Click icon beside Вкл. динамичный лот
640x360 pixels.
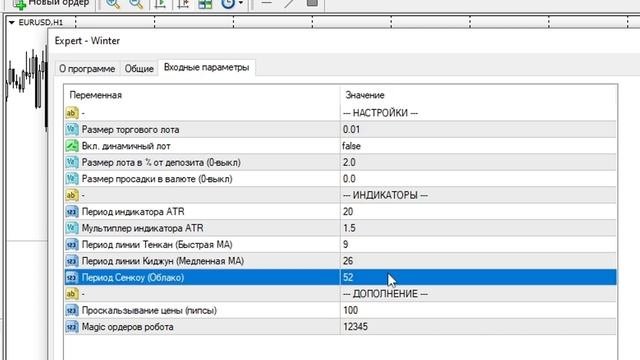(72, 146)
